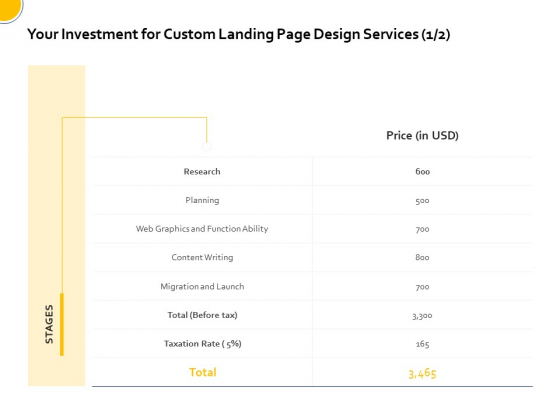
Task: Click 'Web Graphics and Function Ability' row label
Action: 202,229
